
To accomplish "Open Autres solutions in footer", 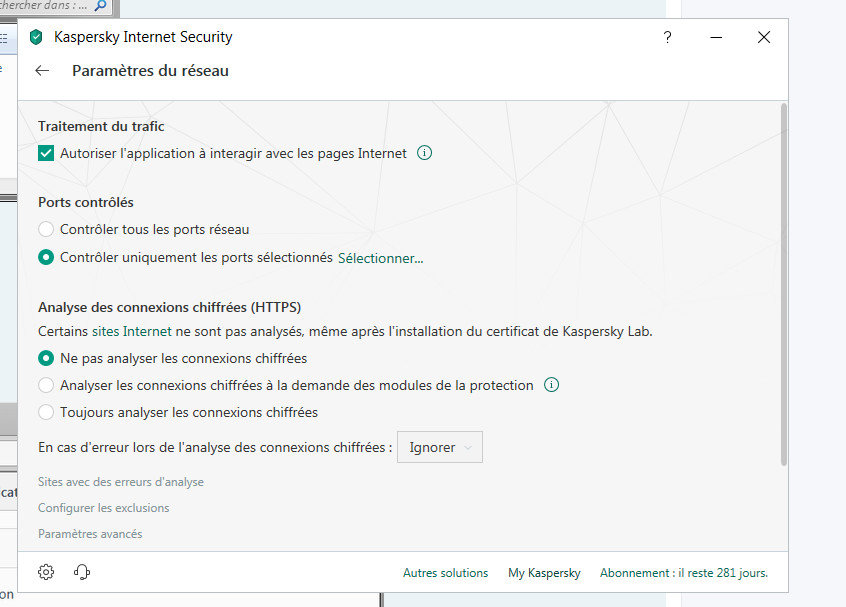I will 445,573.
